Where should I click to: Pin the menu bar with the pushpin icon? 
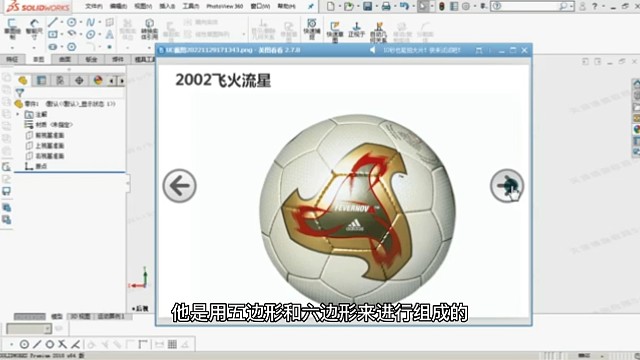pyautogui.click(x=311, y=6)
